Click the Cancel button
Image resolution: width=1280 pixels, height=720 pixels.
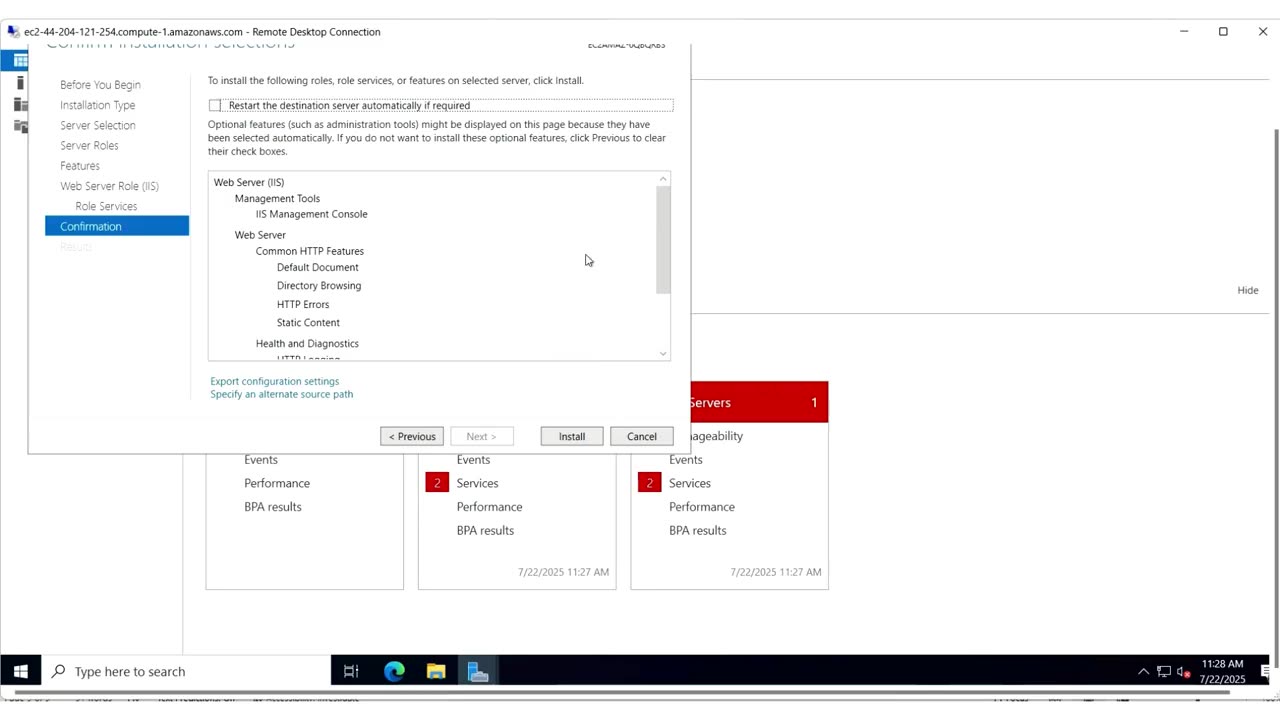pos(642,436)
